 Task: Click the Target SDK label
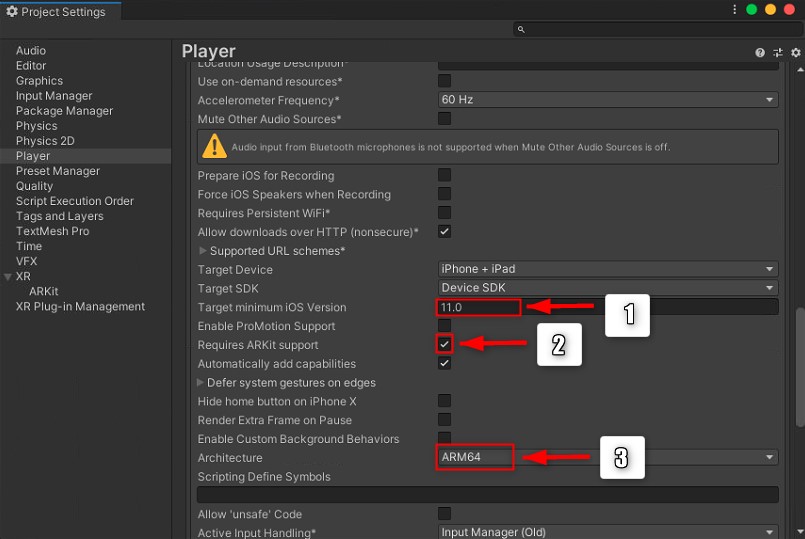click(228, 288)
